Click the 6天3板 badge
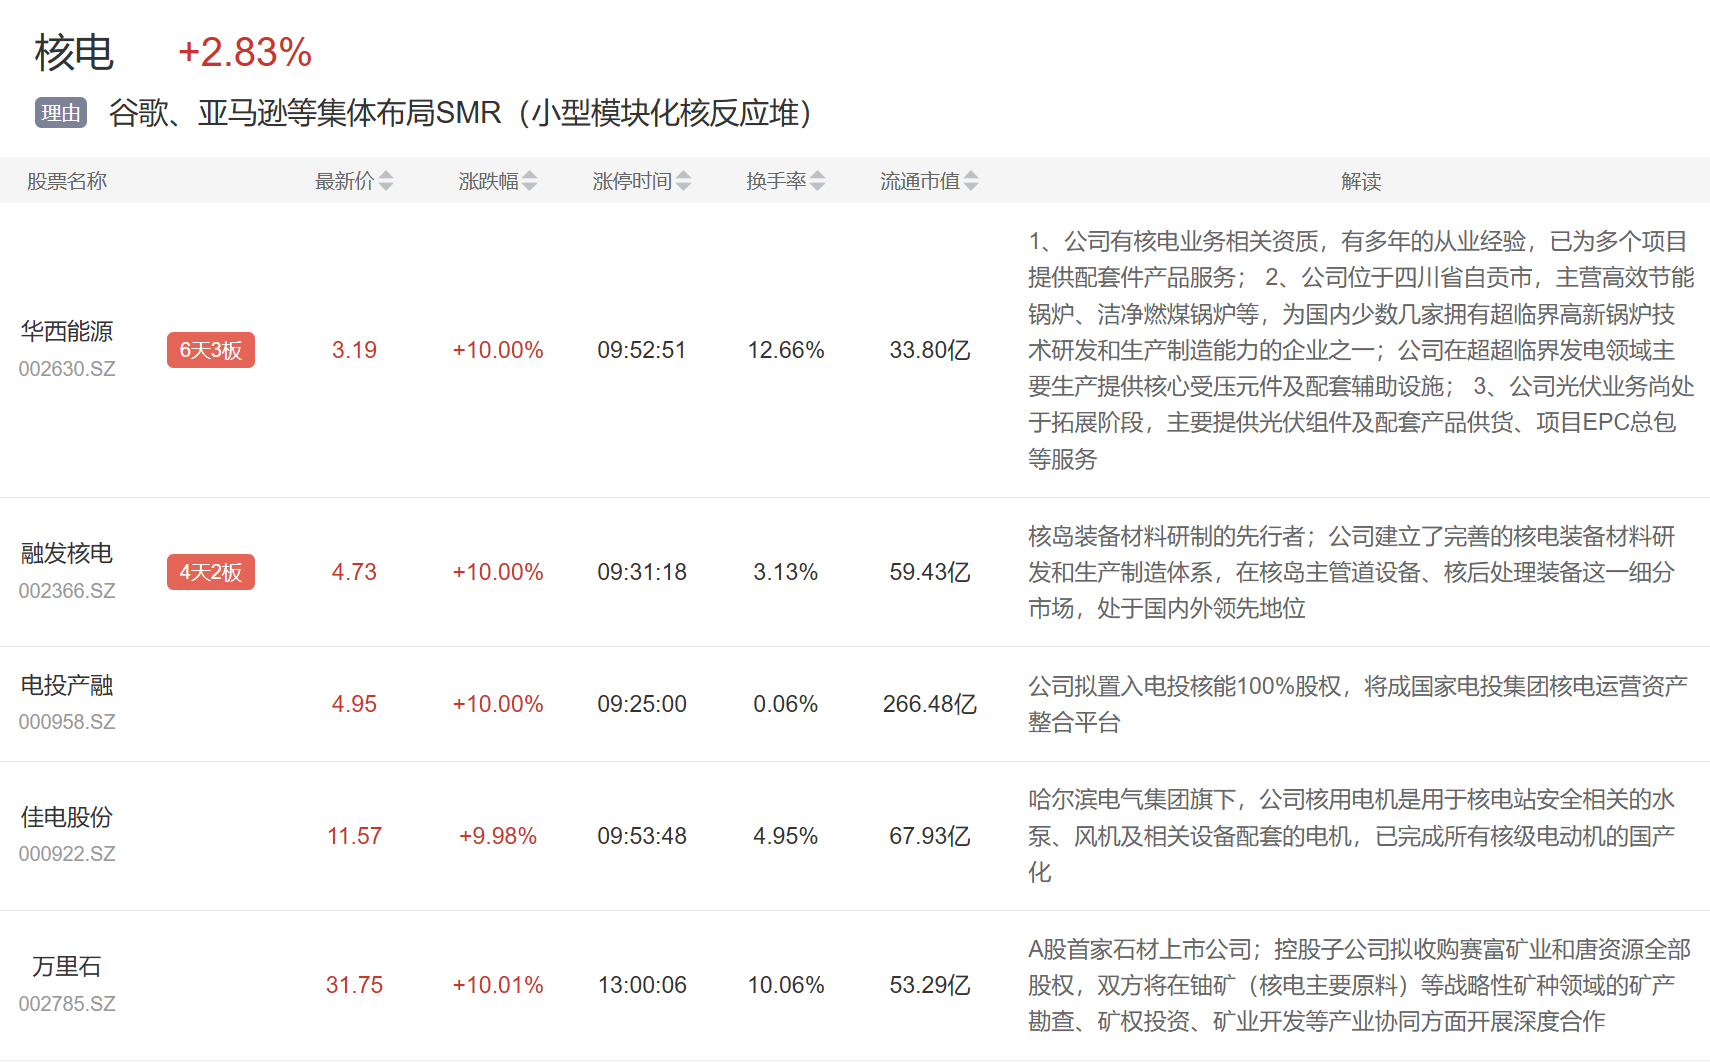This screenshot has height=1063, width=1710. pos(211,350)
